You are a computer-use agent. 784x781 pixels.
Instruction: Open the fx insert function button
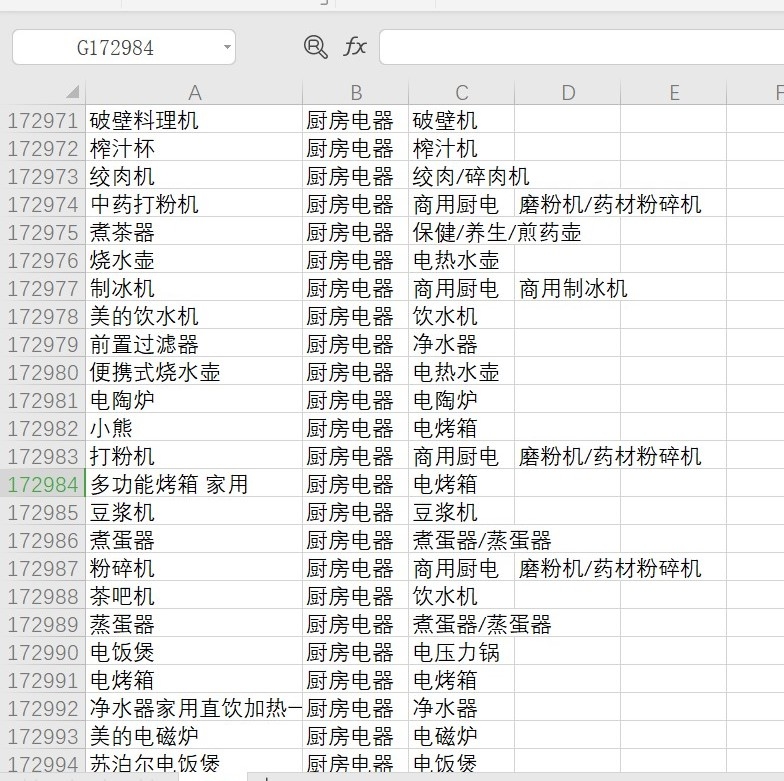pos(354,47)
